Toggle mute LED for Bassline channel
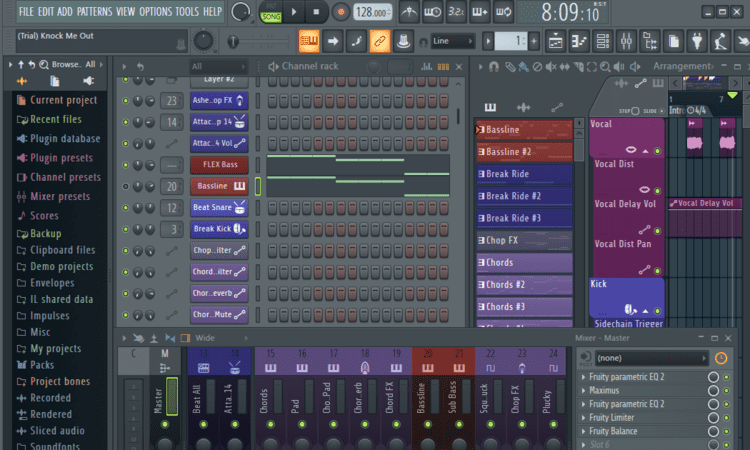Viewport: 750px width, 450px height. (x=125, y=186)
